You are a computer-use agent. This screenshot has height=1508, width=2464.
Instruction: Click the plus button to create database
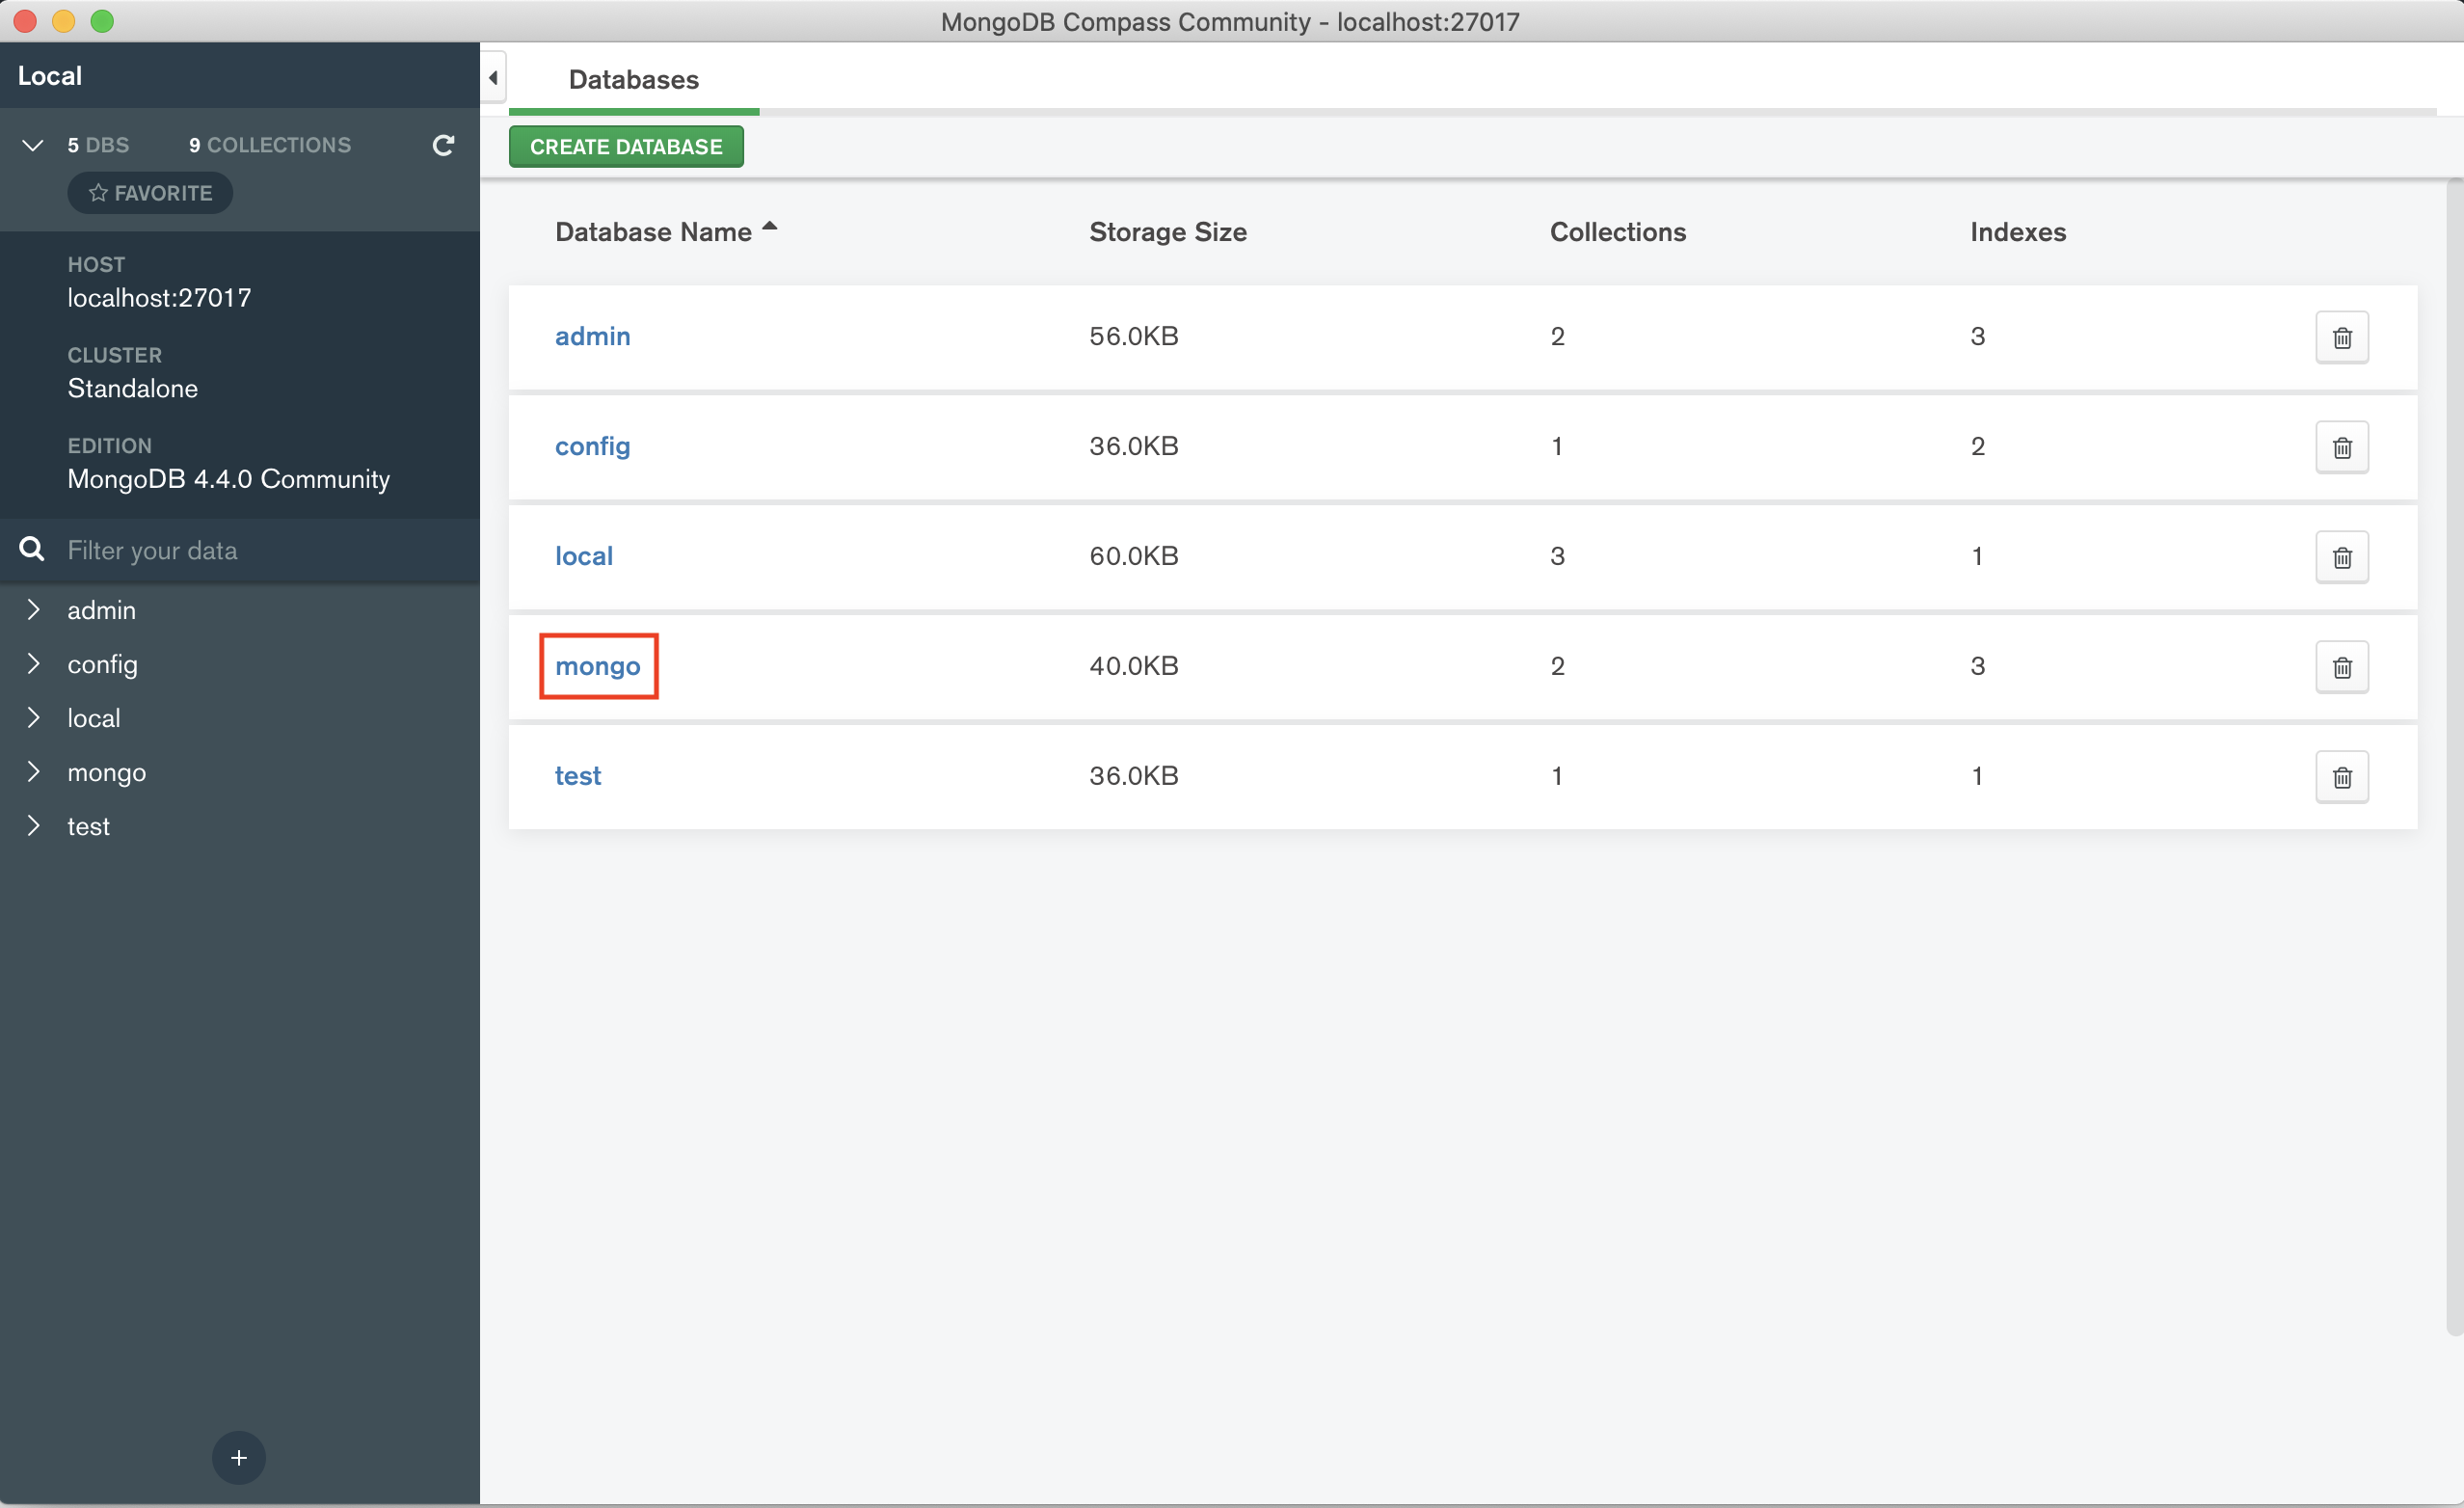[238, 1457]
